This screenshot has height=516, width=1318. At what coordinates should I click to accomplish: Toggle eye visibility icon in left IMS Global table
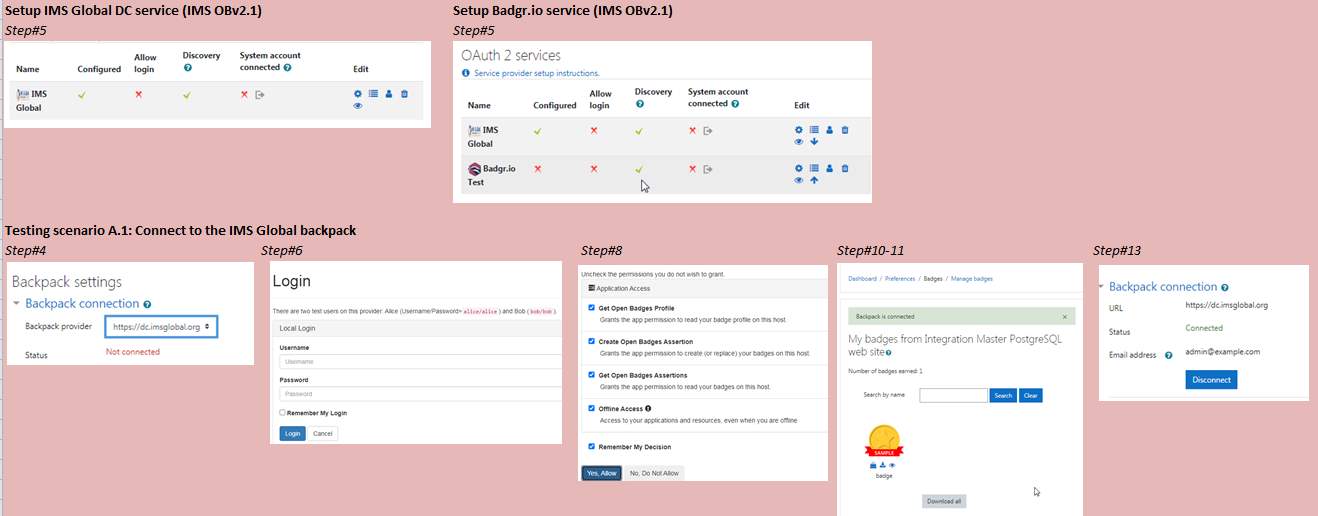pos(358,105)
